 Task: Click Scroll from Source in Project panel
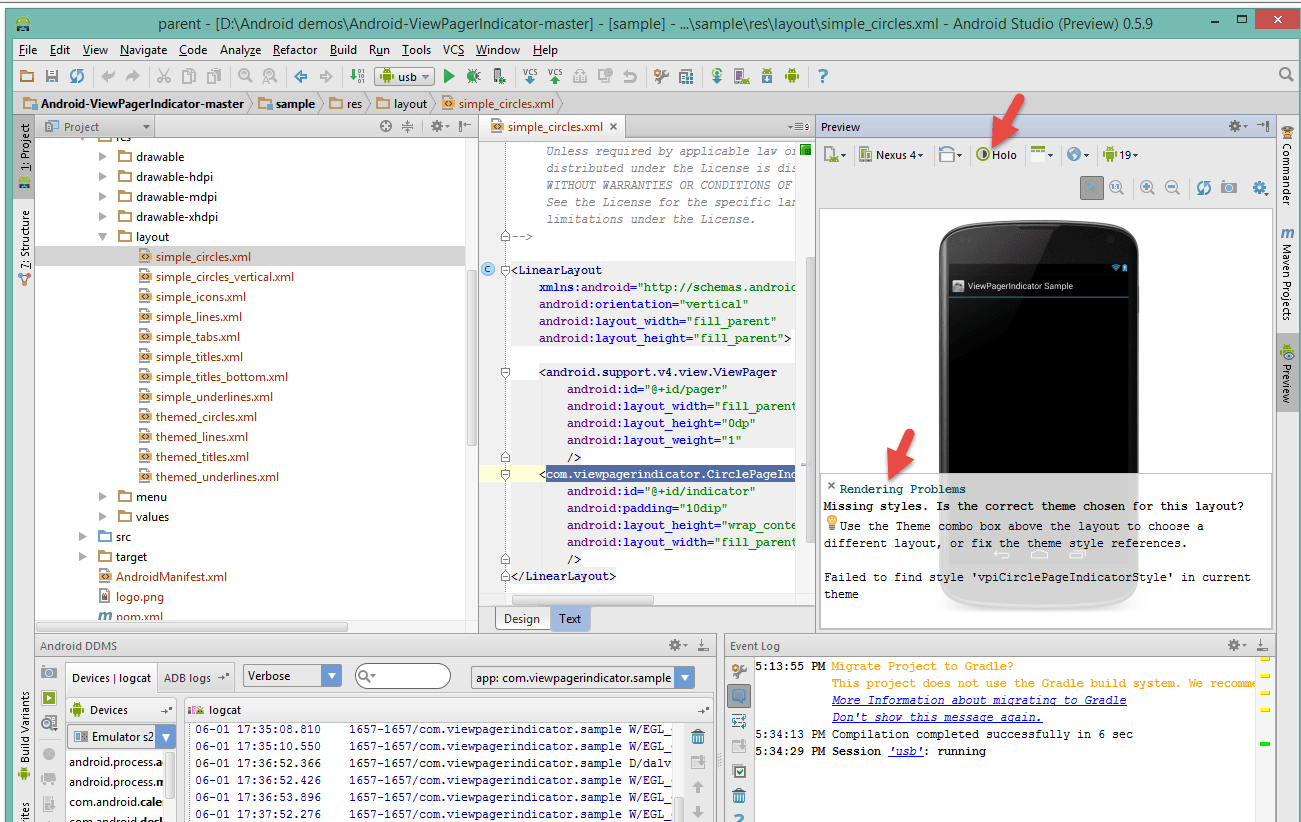[386, 127]
